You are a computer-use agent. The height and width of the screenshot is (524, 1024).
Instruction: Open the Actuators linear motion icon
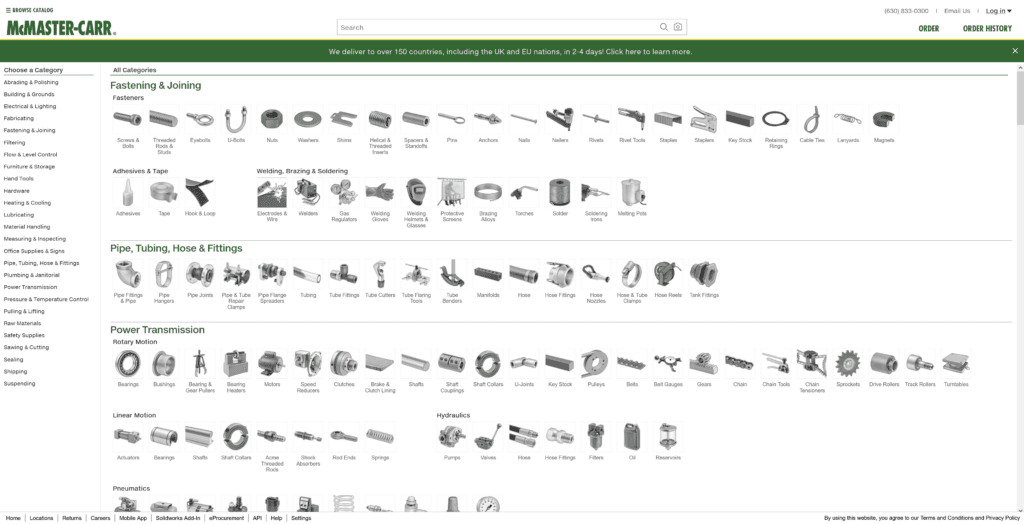[x=128, y=437]
